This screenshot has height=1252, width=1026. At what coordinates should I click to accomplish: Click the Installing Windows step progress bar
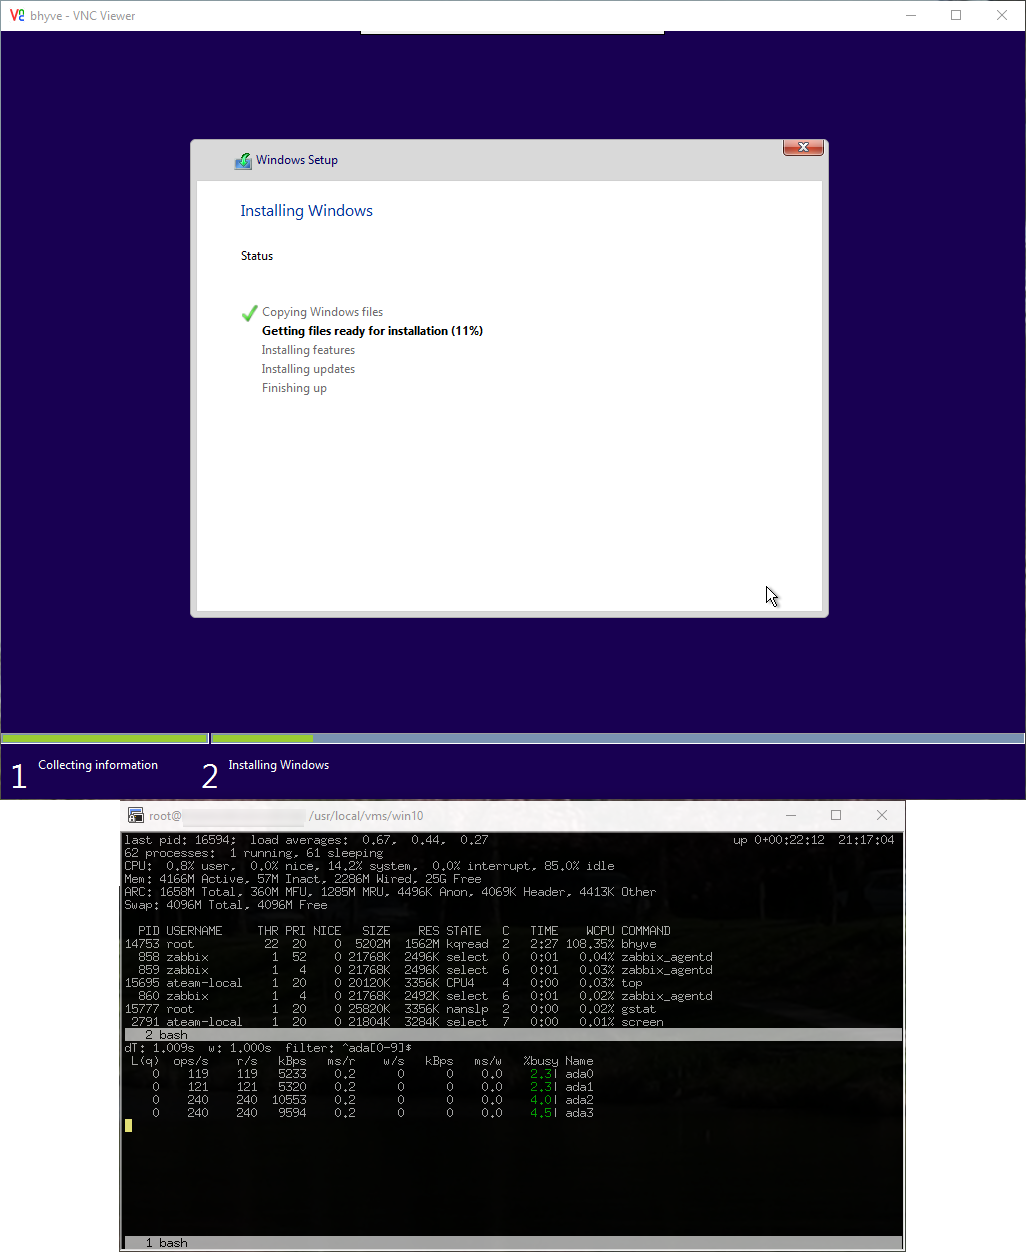pos(618,739)
